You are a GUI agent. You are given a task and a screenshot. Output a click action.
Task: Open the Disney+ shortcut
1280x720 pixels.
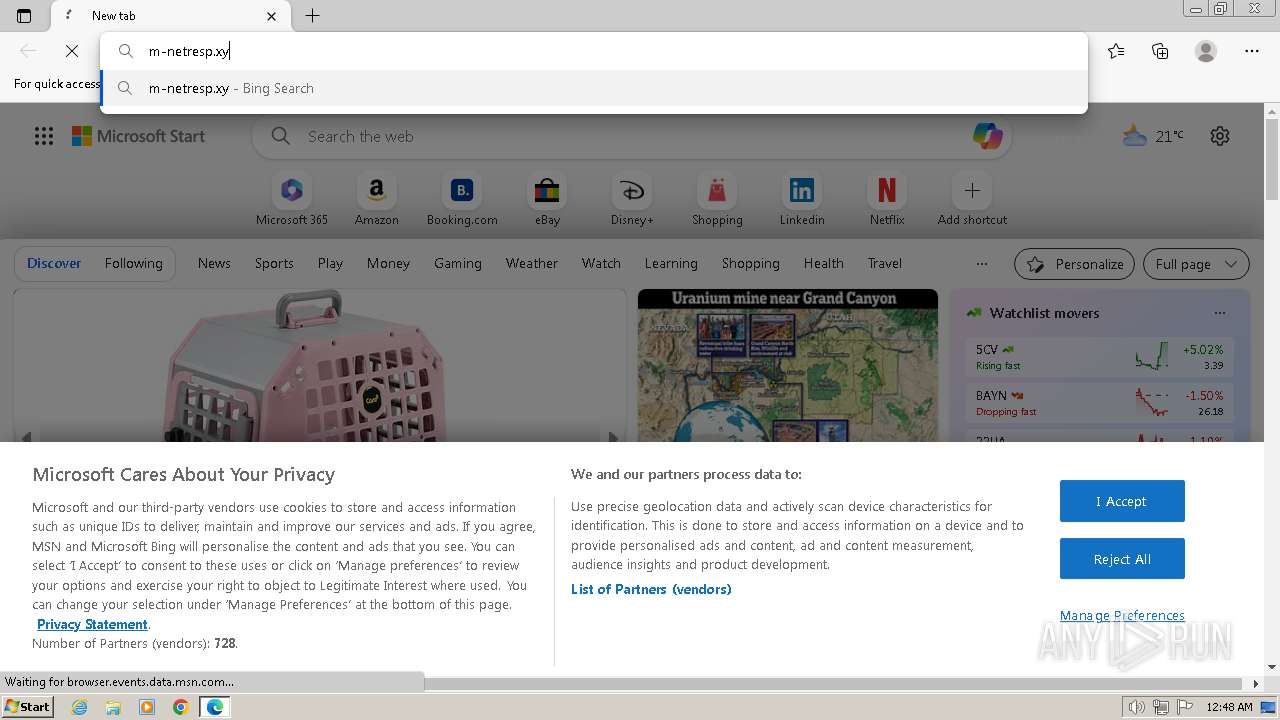(632, 199)
